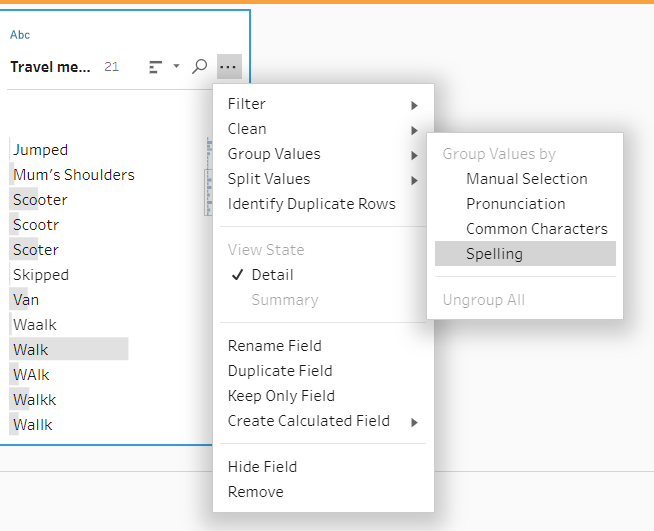Choose Manual Selection grouping

pos(526,179)
